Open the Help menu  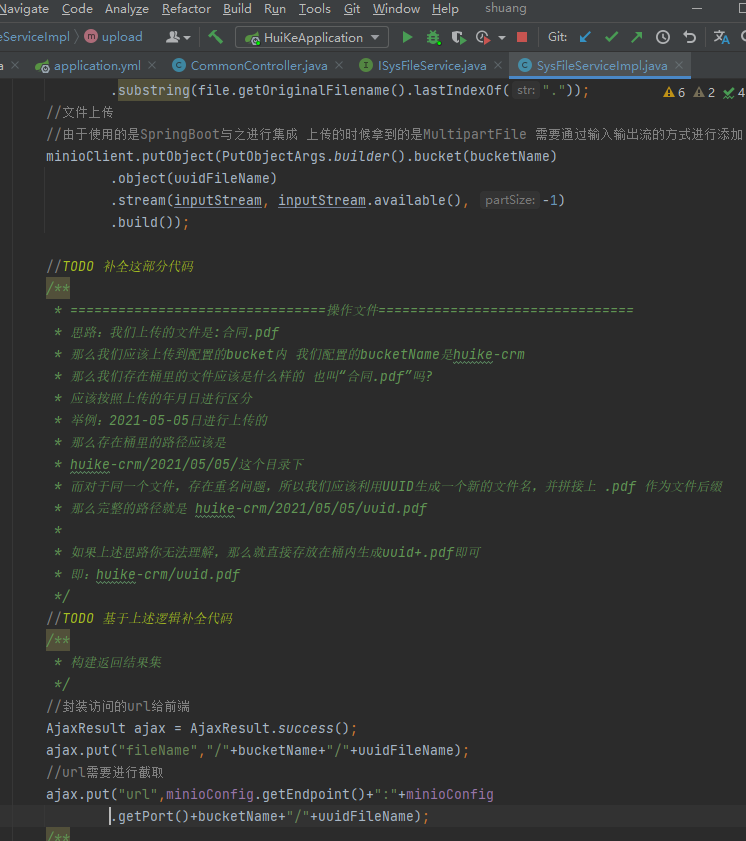[x=445, y=9]
